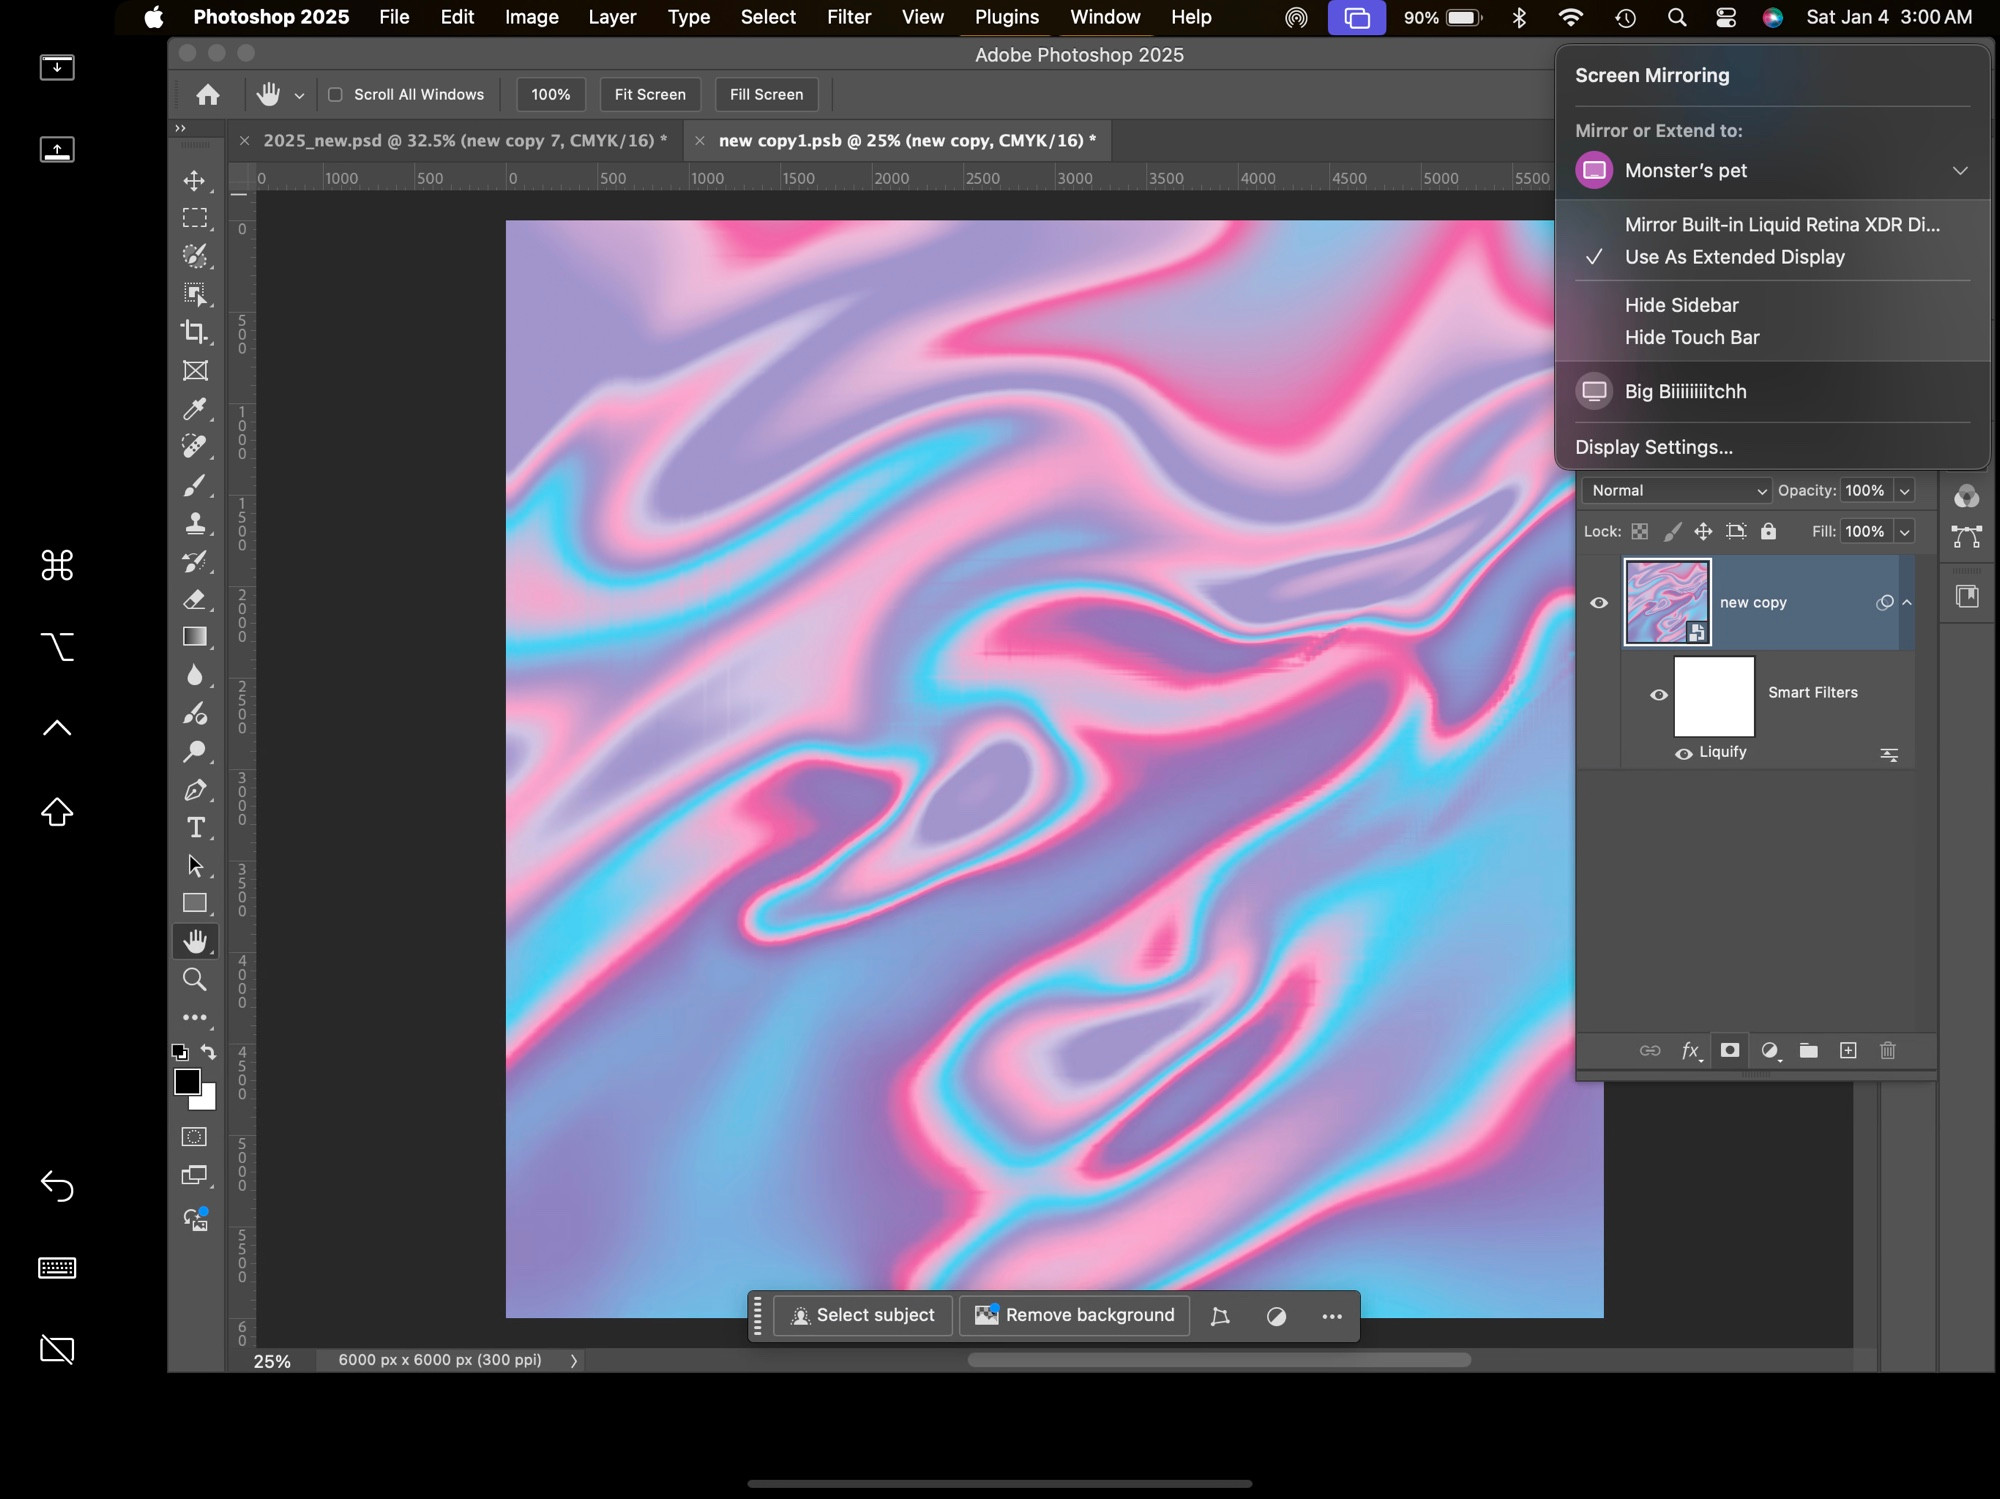
Task: Click Select subject button
Action: click(864, 1316)
